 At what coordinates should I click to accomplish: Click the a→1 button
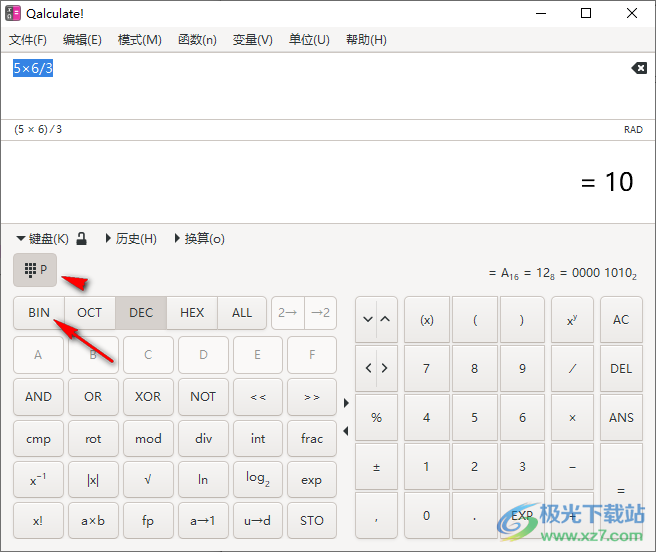click(x=203, y=521)
